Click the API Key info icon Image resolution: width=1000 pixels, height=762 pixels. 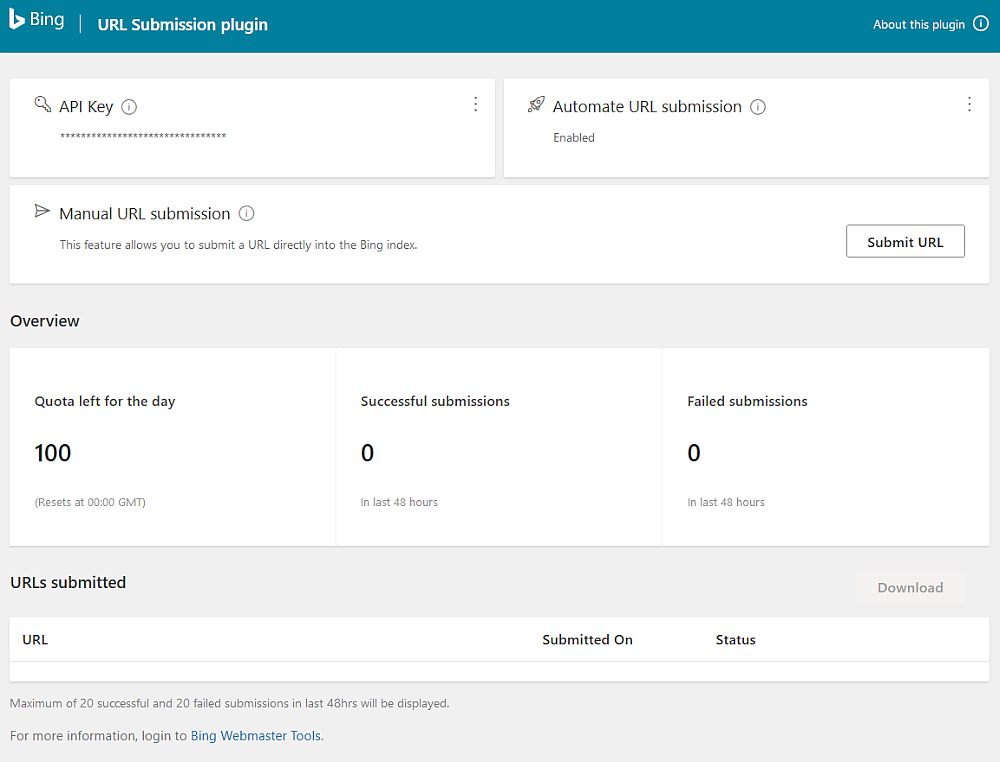click(129, 107)
